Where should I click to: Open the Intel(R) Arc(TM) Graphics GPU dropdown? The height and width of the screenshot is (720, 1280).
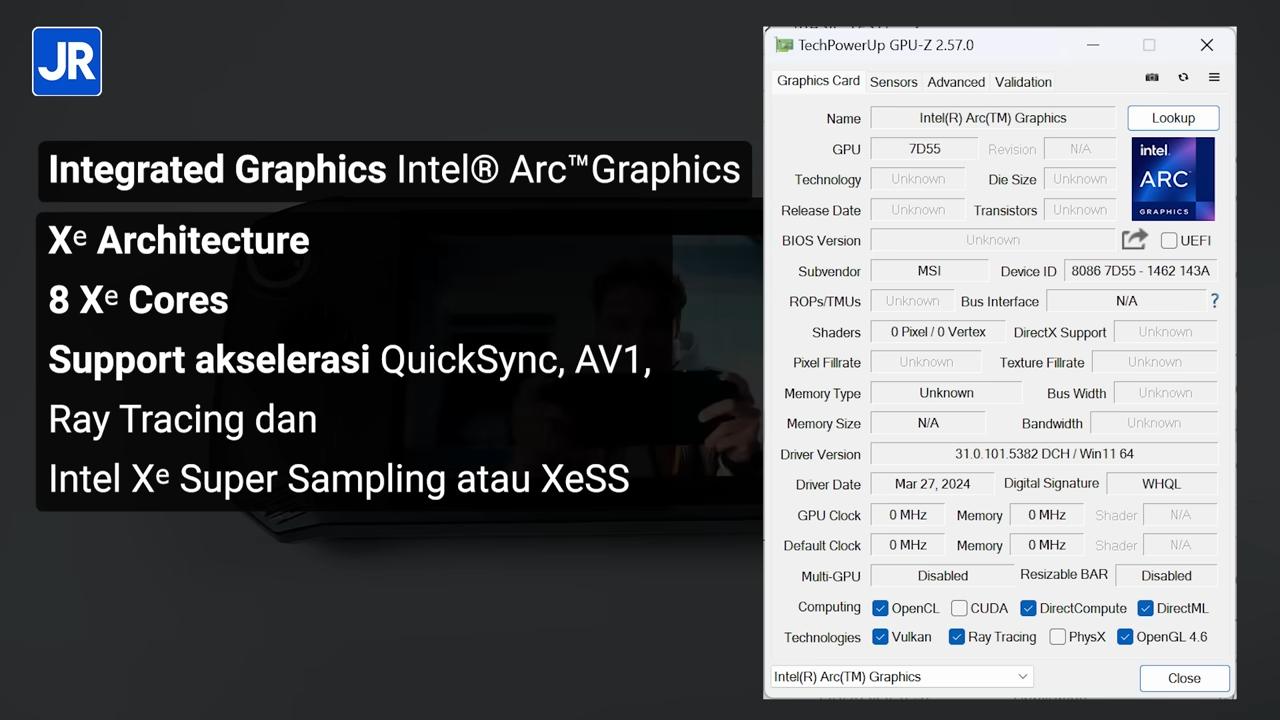[x=901, y=677]
